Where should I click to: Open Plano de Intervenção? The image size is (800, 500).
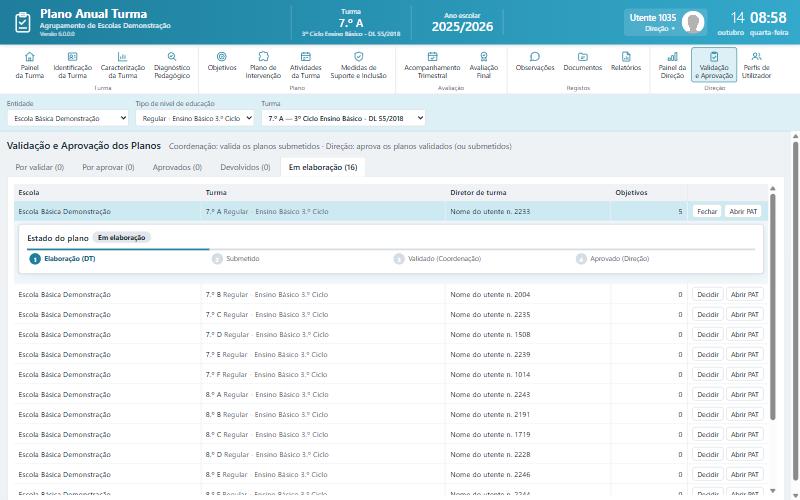(x=263, y=65)
